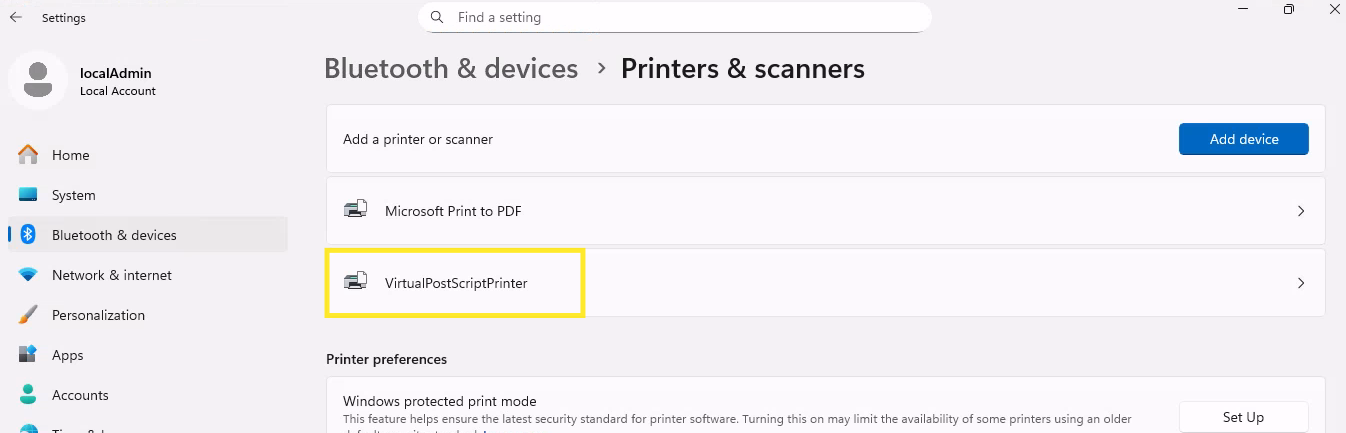
Task: Focus the Find a setting search box
Action: click(x=680, y=18)
